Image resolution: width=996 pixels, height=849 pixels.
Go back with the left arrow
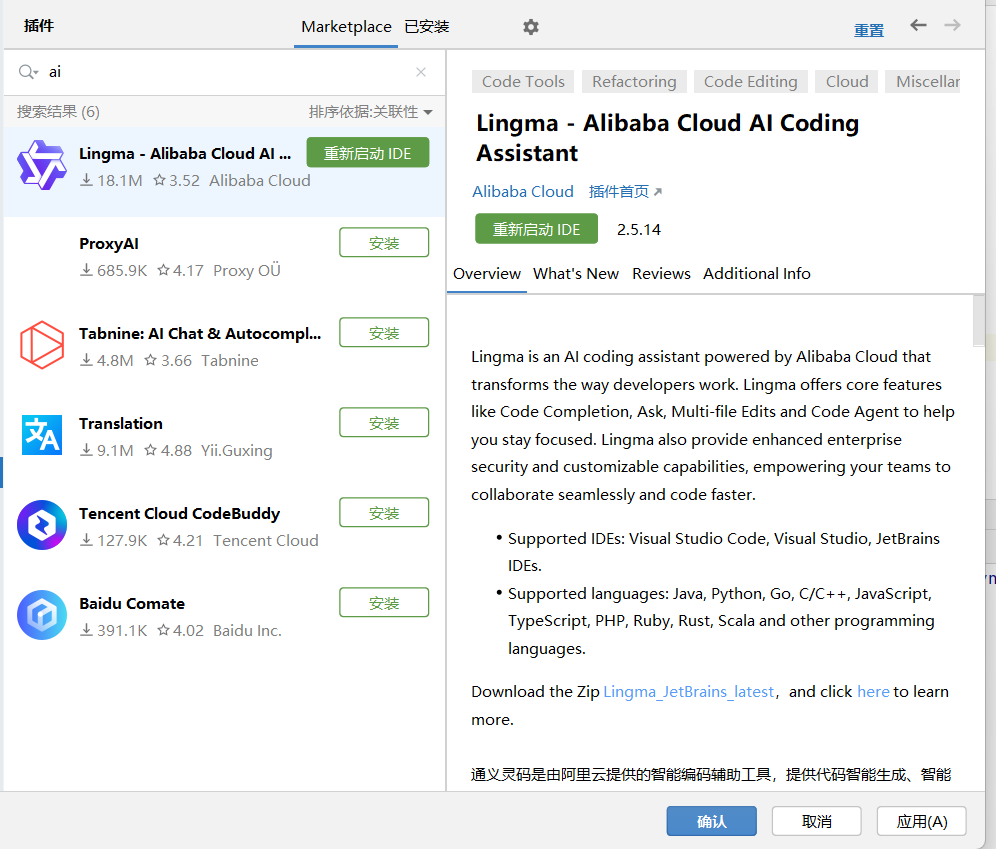(918, 25)
